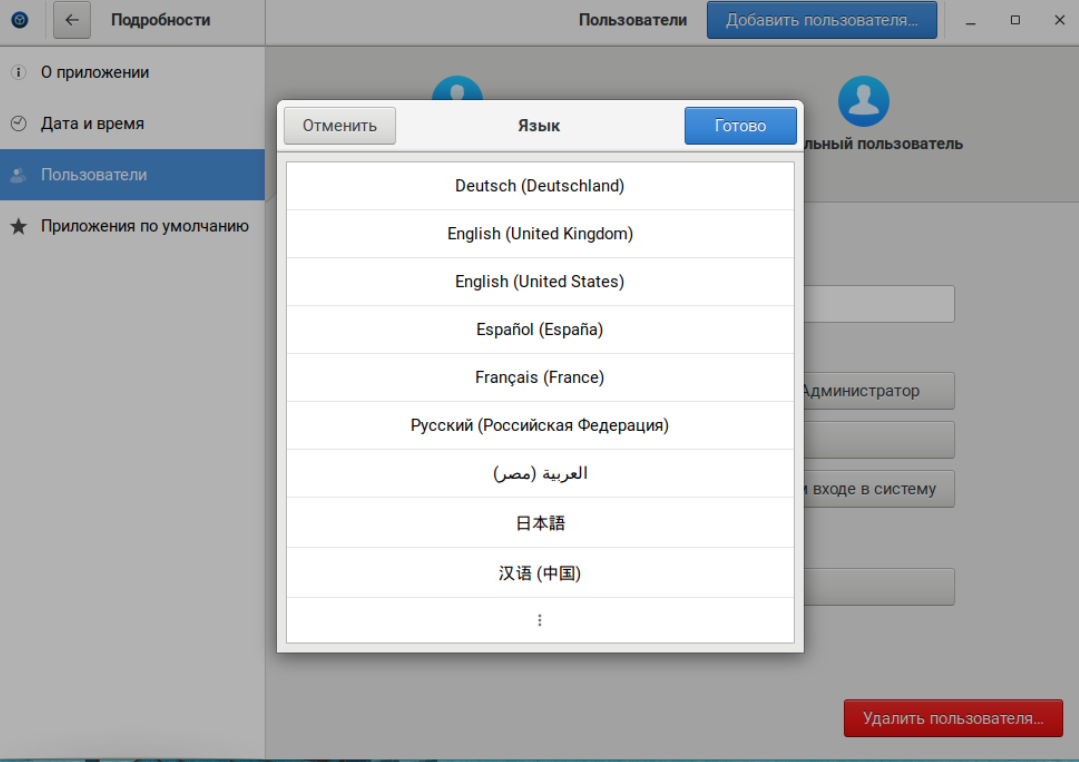Click the local user avatar icon
This screenshot has height=762, width=1079.
863,101
